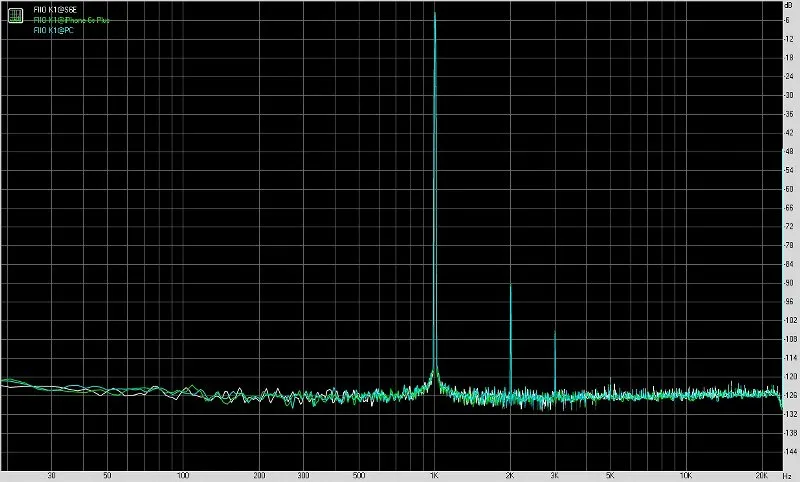Click the -6 dB axis label
The width and height of the screenshot is (800, 482).
coord(787,20)
